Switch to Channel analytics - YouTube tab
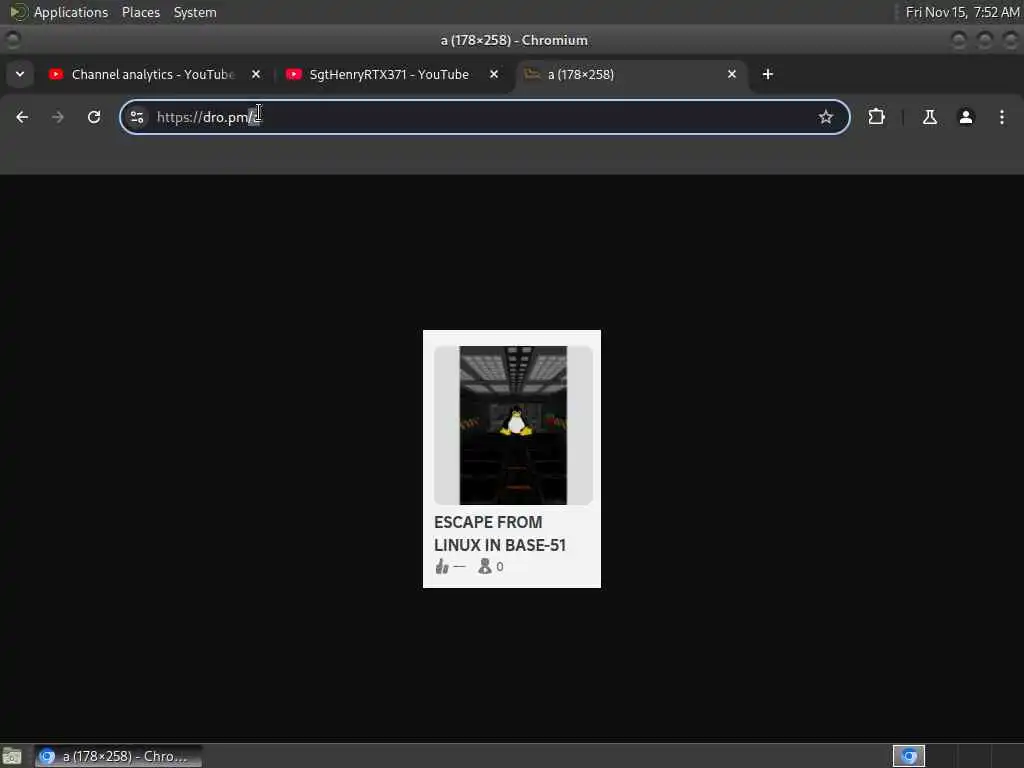 153,74
